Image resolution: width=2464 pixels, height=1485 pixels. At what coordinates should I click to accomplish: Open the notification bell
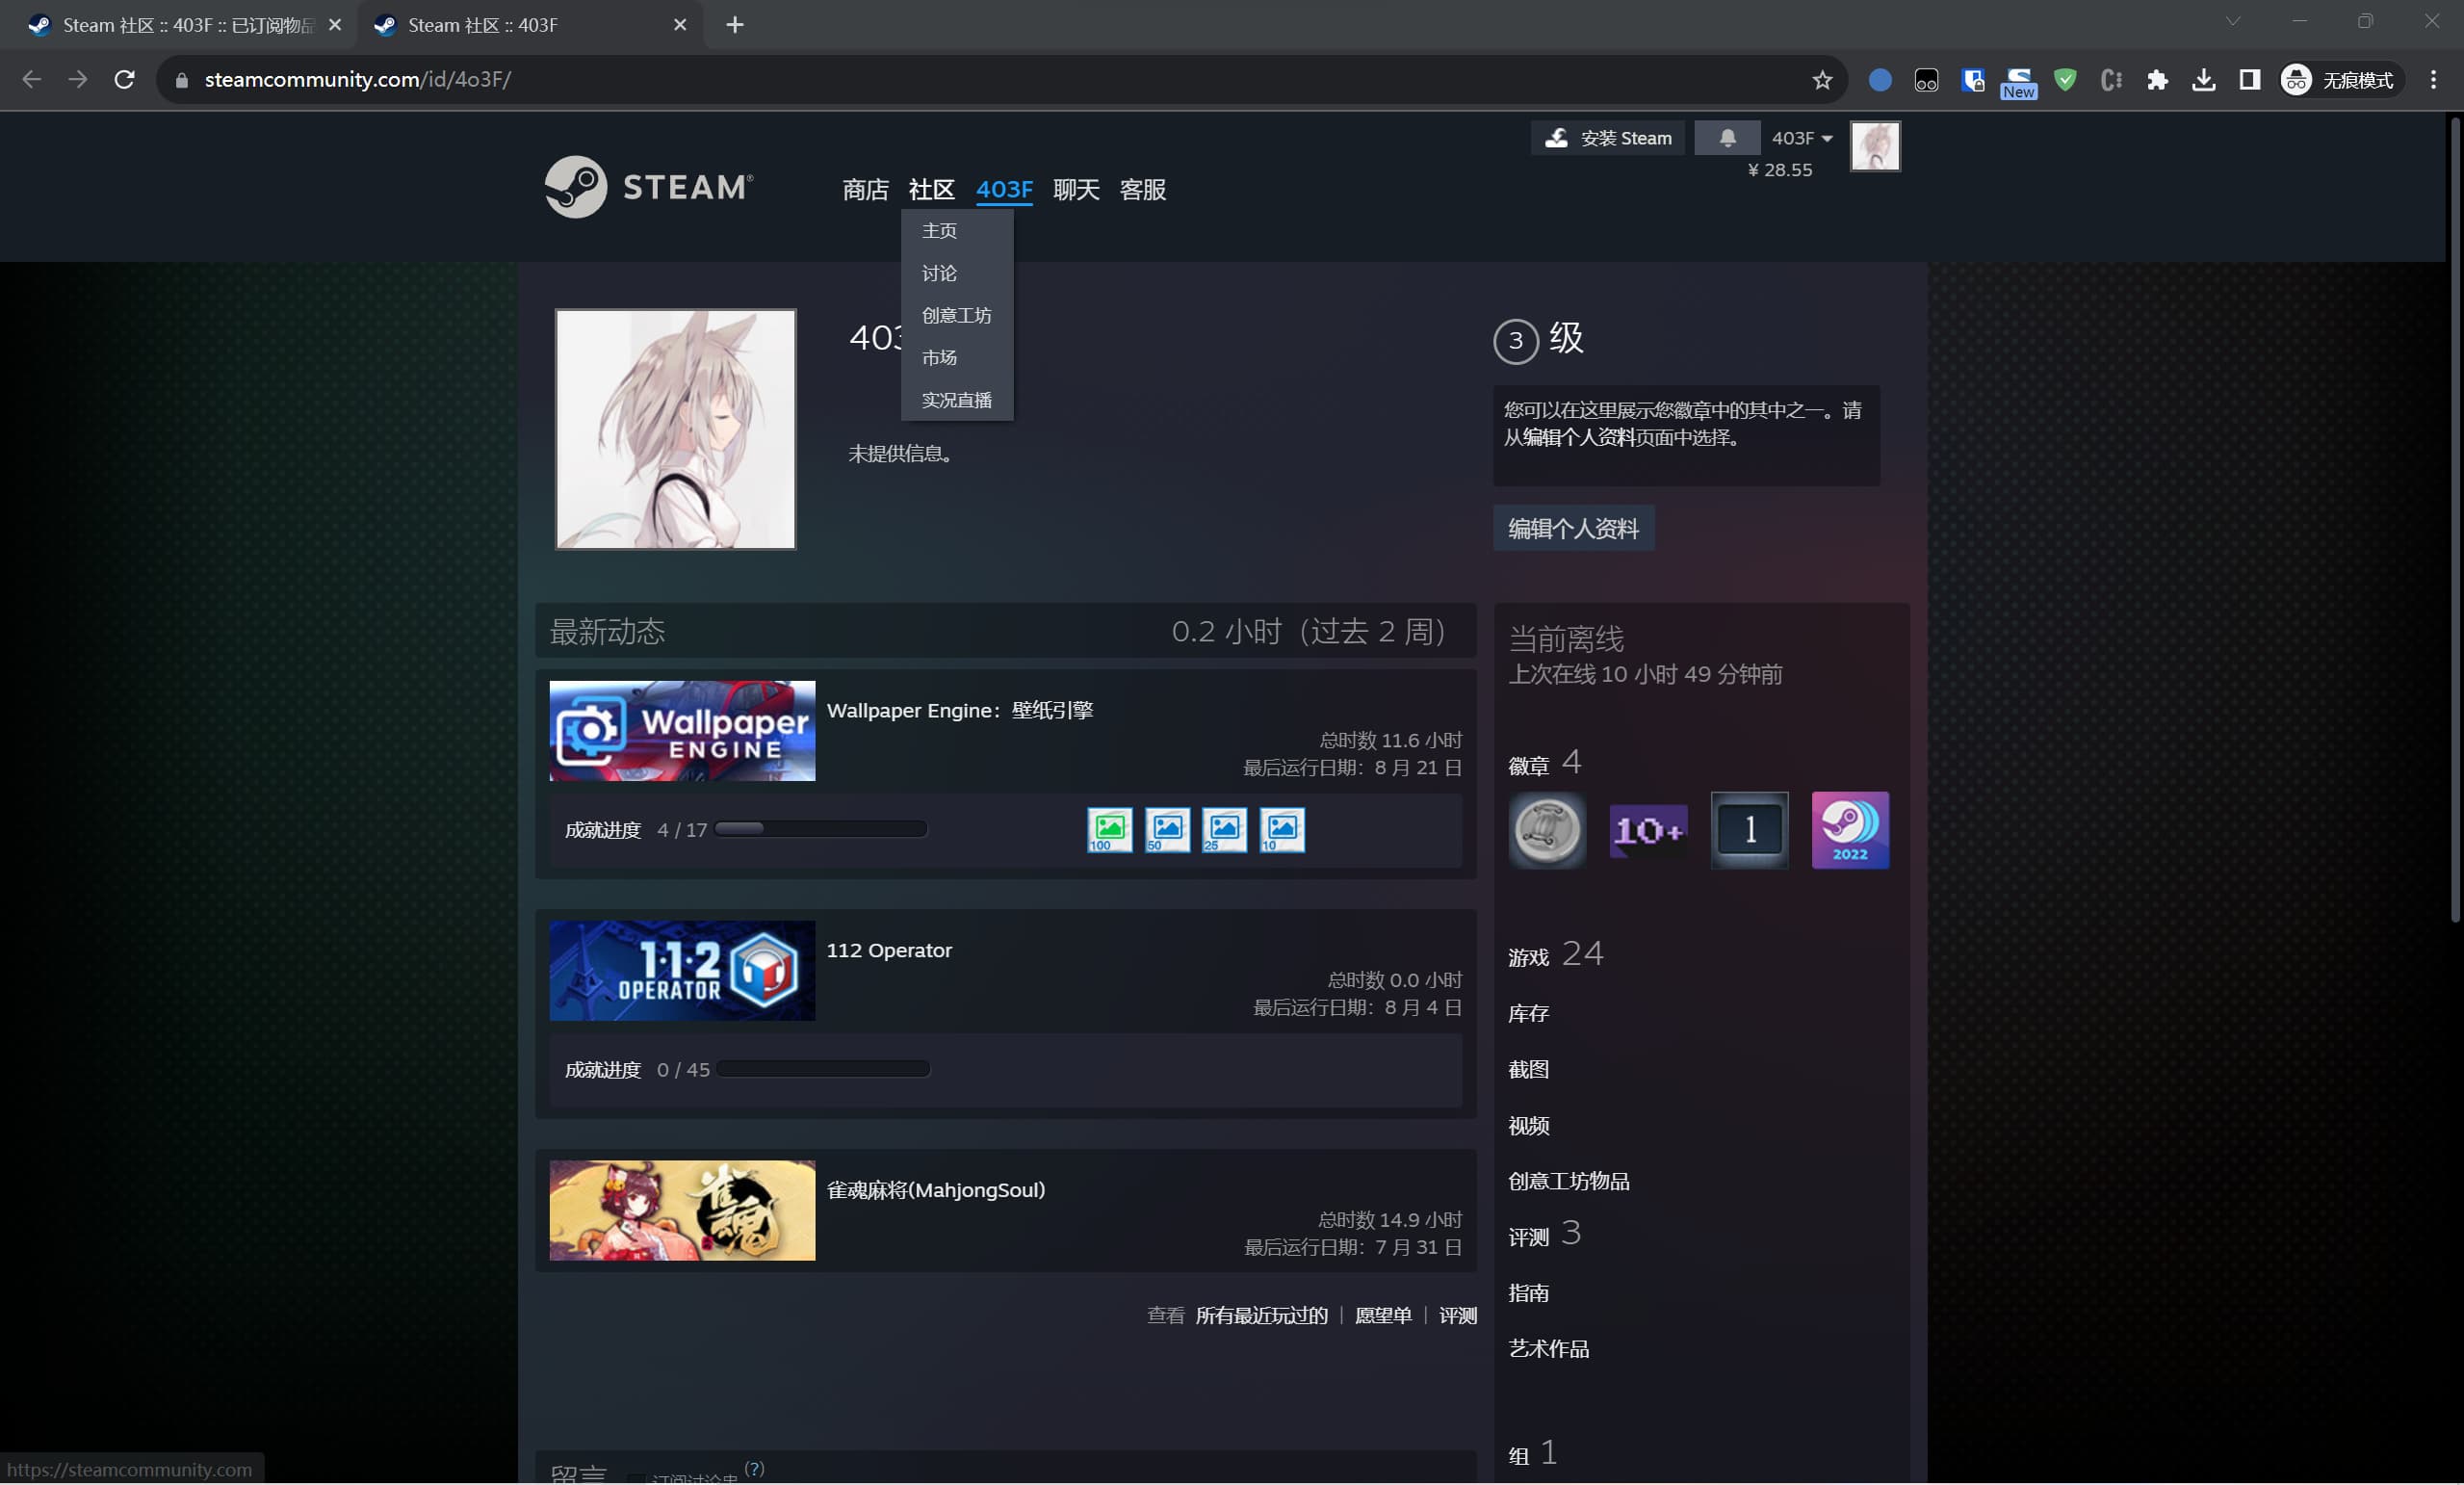[1727, 138]
